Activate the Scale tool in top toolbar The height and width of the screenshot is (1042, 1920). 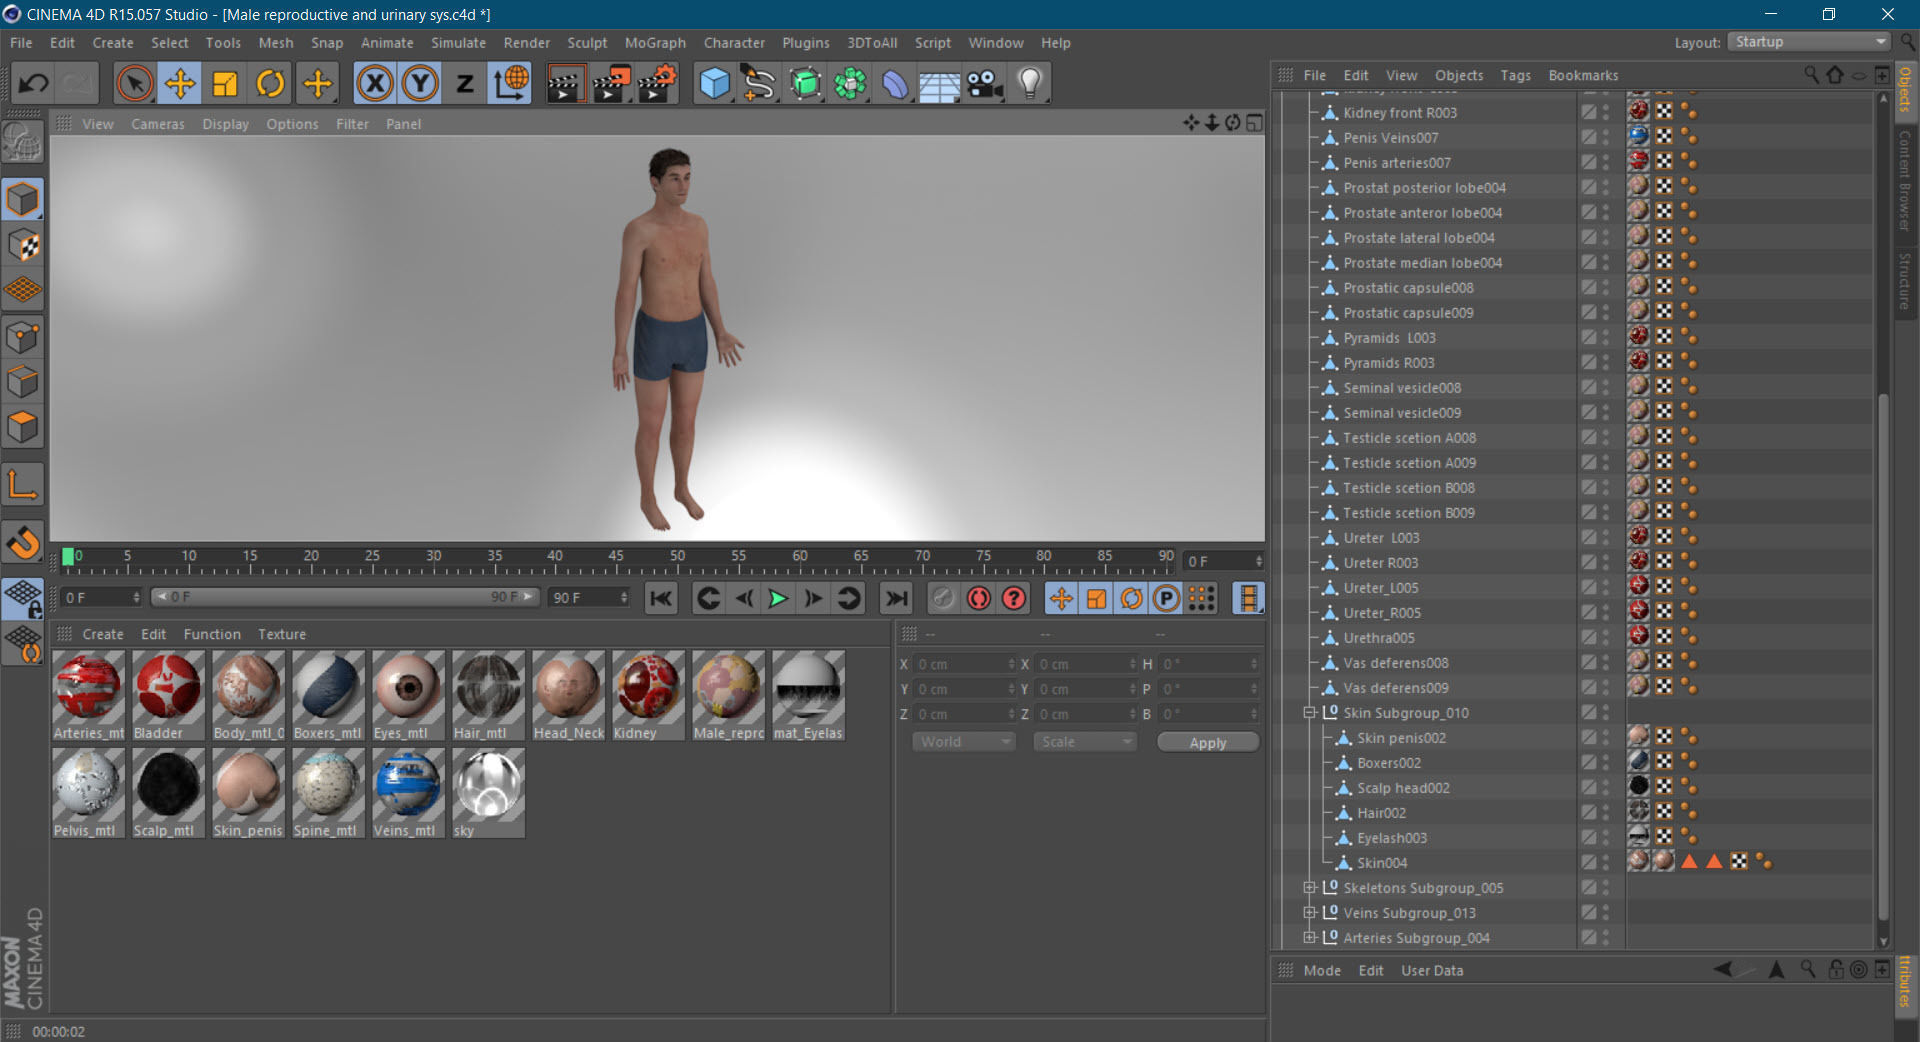[x=225, y=83]
